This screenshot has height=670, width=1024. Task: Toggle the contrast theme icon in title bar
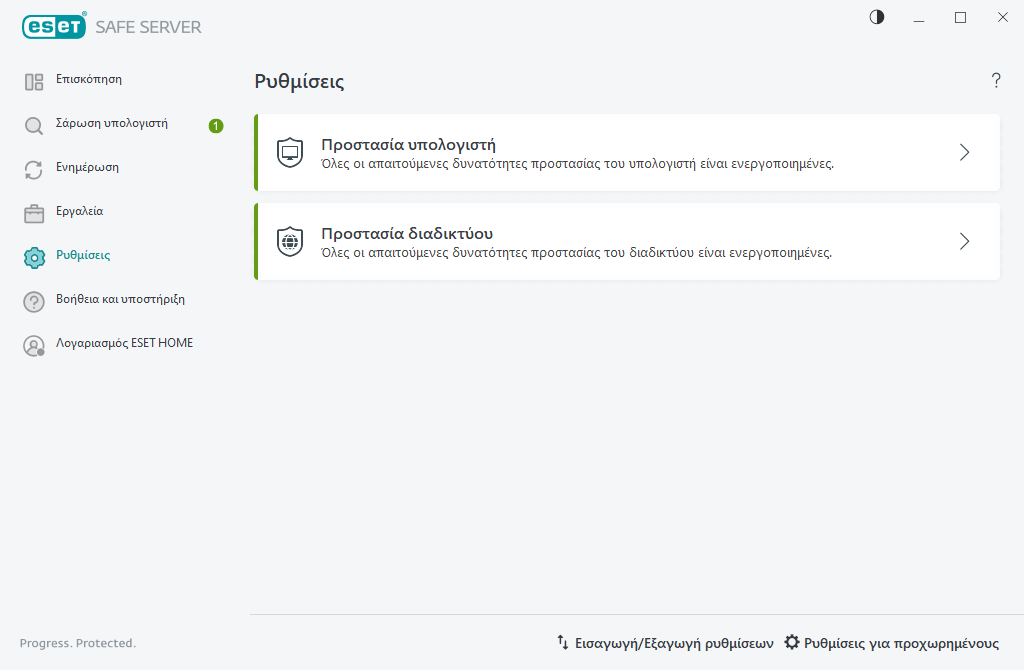pos(877,17)
